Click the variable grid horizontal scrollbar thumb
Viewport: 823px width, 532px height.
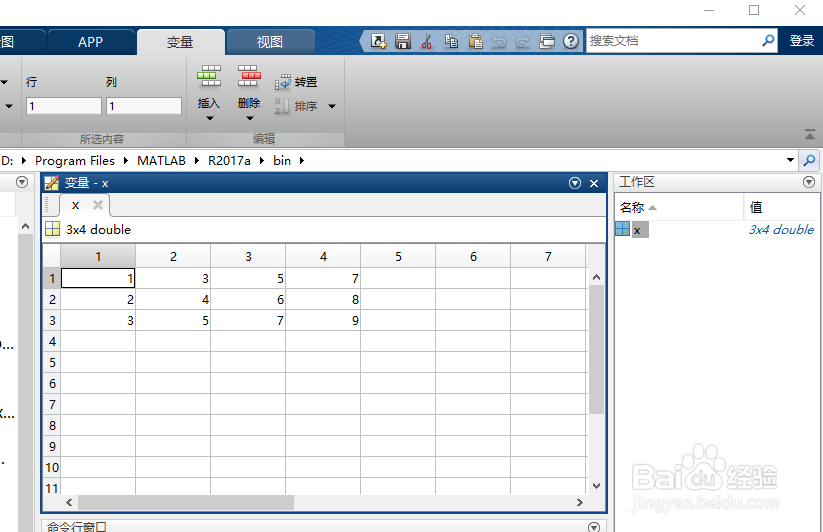tap(186, 503)
